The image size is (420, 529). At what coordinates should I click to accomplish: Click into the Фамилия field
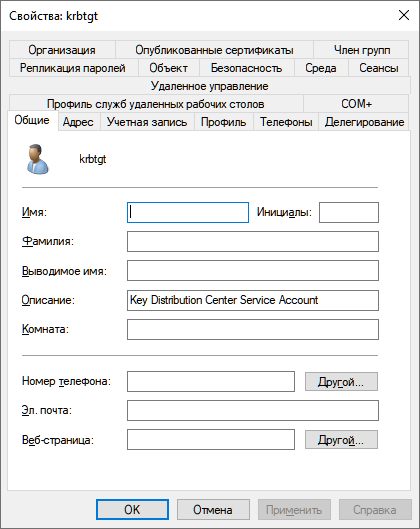pyautogui.click(x=253, y=241)
